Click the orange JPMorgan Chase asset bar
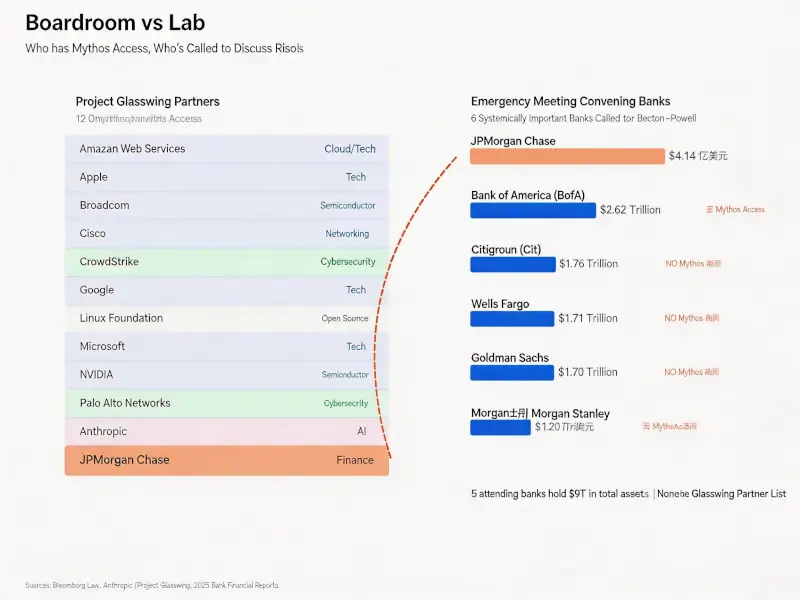The image size is (800, 600). tap(567, 156)
